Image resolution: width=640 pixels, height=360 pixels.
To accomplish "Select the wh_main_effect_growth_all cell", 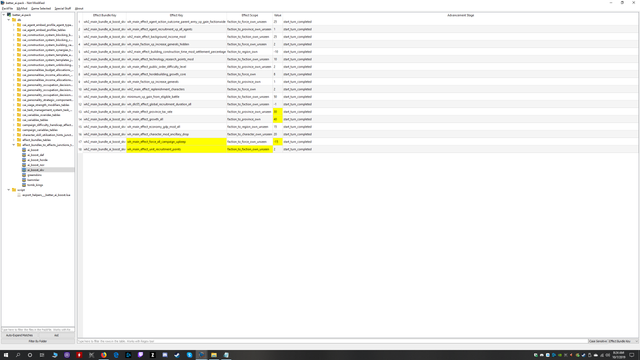I will click(x=176, y=119).
